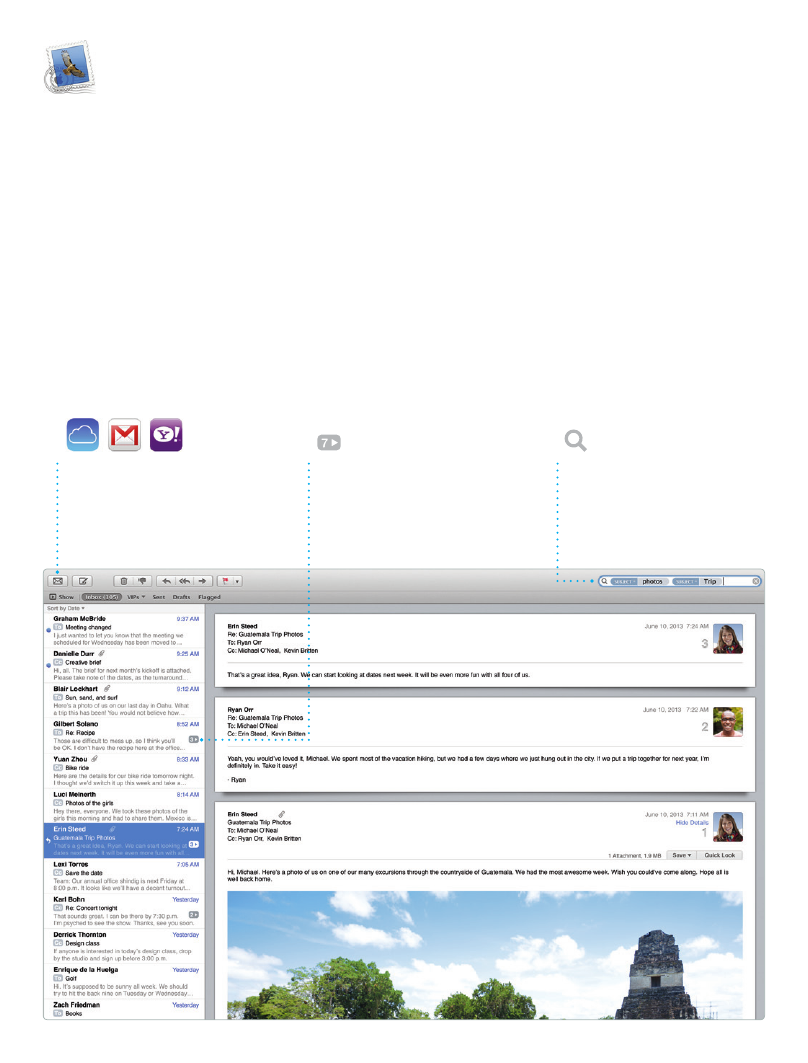808x1063 pixels.
Task: Click the Yahoo account icon
Action: [x=166, y=435]
